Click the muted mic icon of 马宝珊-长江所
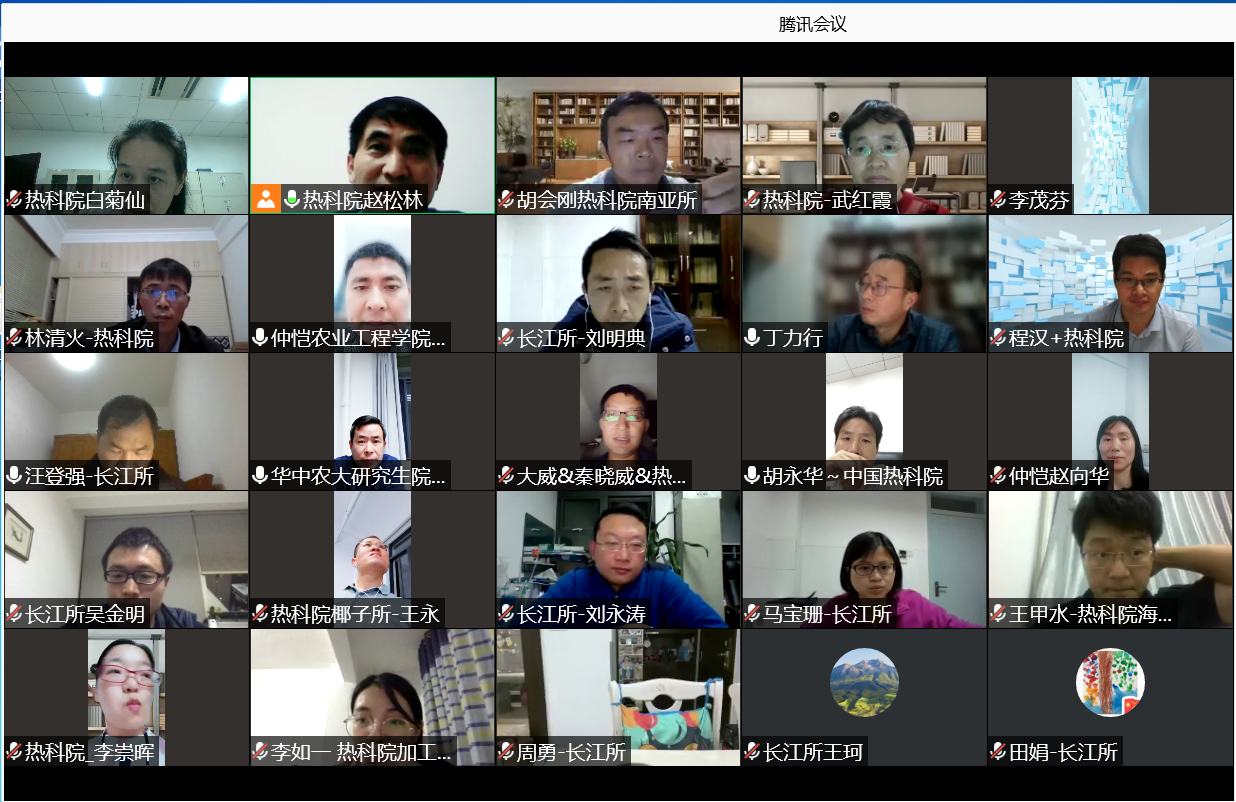Screen dimensions: 1236x802 click(x=752, y=614)
